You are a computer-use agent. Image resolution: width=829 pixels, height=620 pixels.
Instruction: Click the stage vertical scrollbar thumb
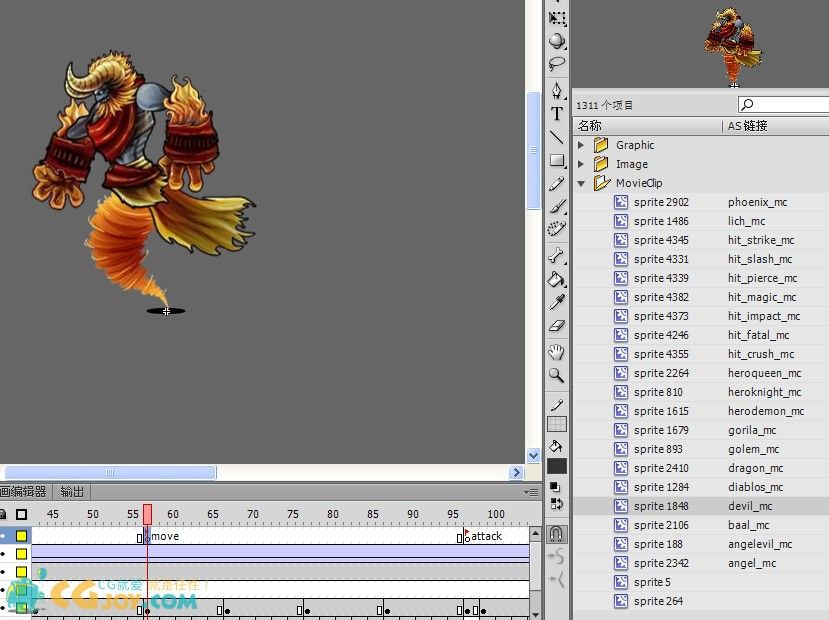click(x=533, y=151)
